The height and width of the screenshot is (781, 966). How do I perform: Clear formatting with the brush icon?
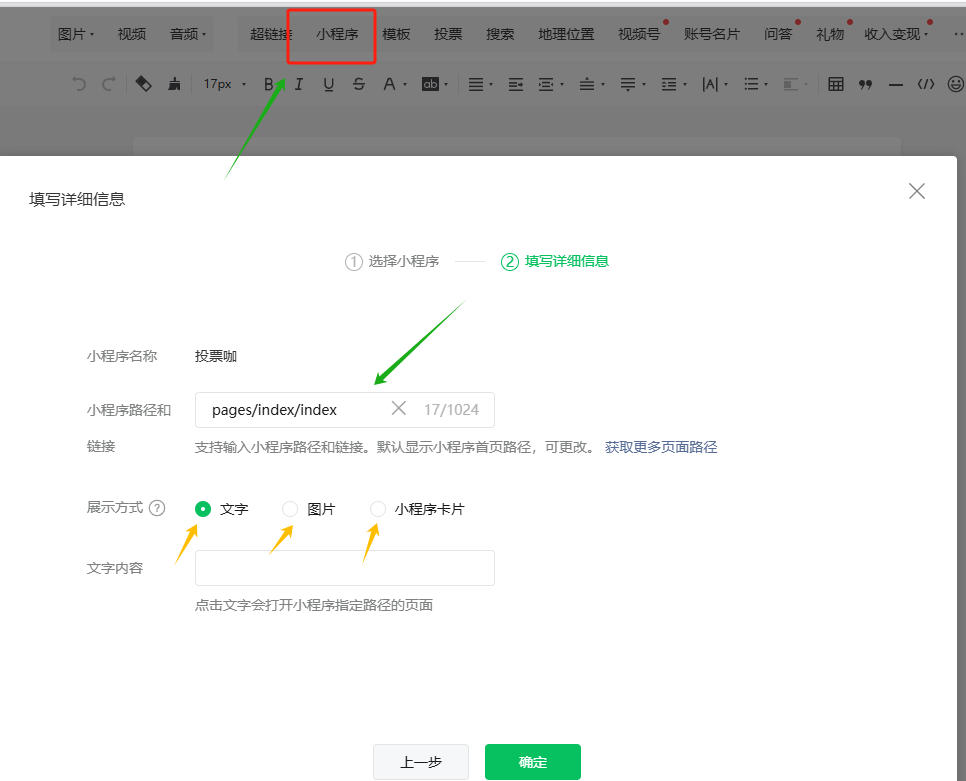(174, 84)
